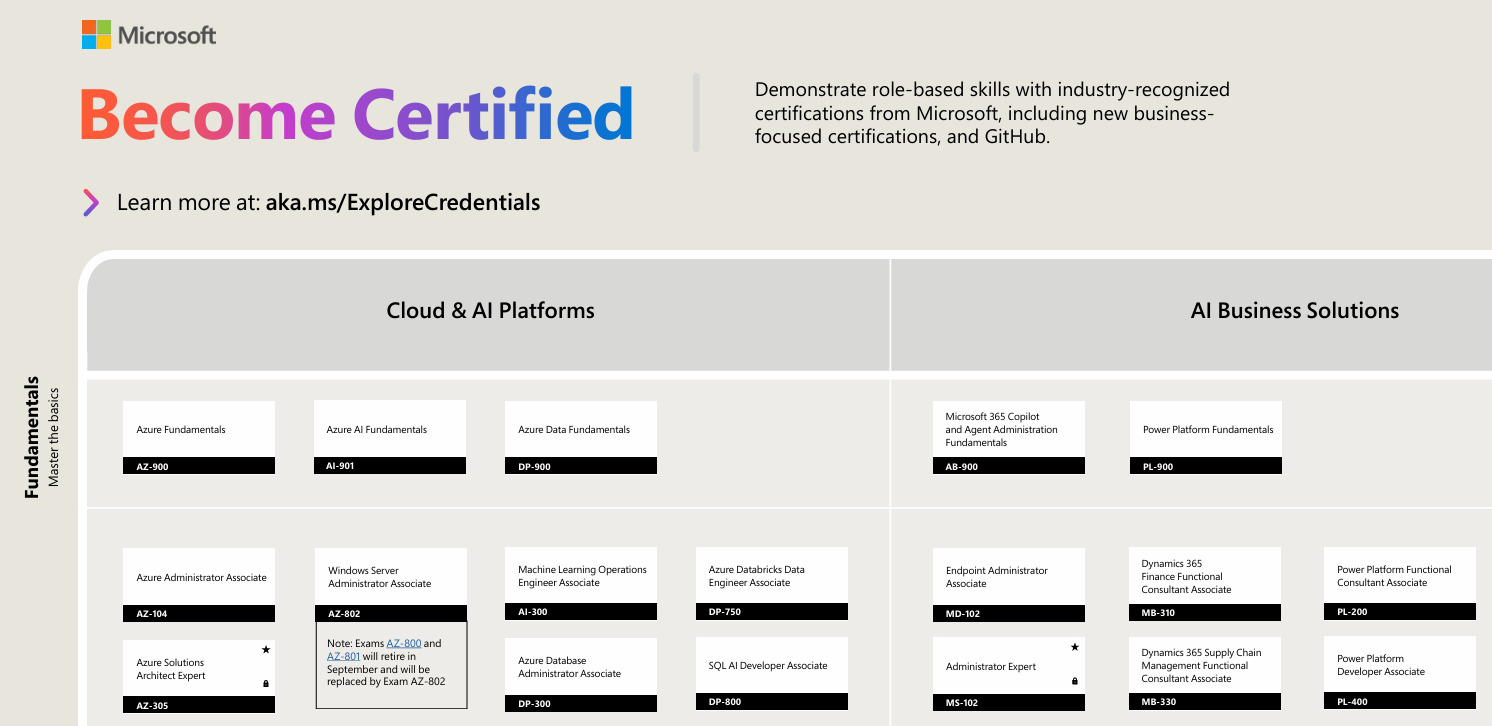The height and width of the screenshot is (726, 1492).
Task: Click the DP-800 exam code bar
Action: 772,702
